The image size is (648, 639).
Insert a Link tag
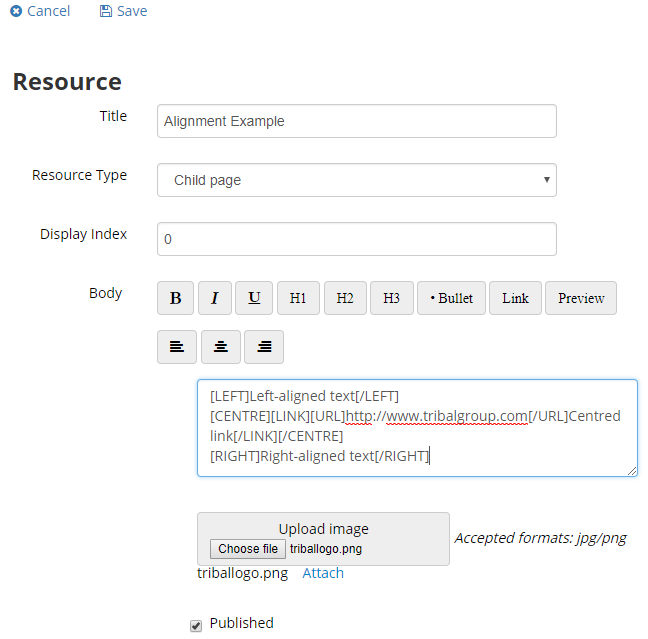515,298
